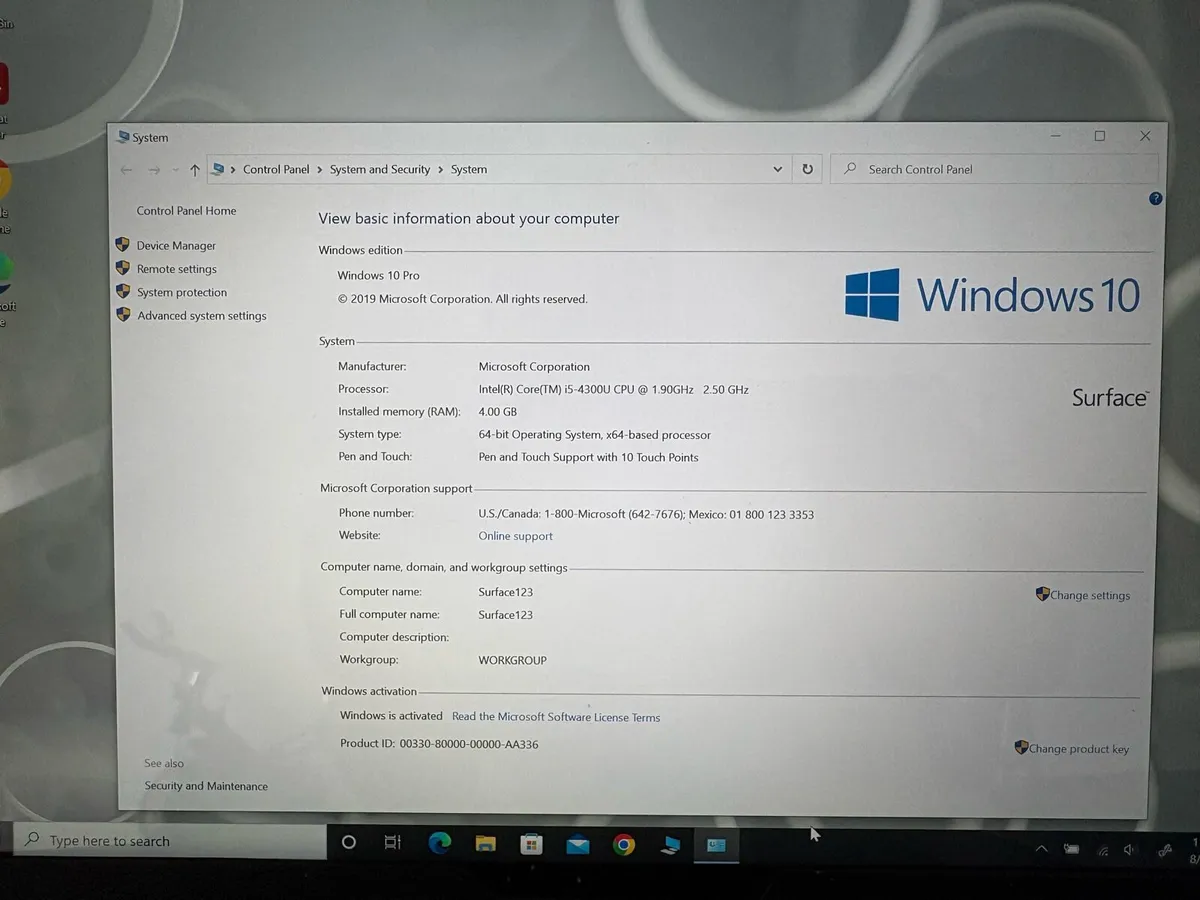Open System protection link
Image resolution: width=1200 pixels, height=900 pixels.
click(182, 292)
